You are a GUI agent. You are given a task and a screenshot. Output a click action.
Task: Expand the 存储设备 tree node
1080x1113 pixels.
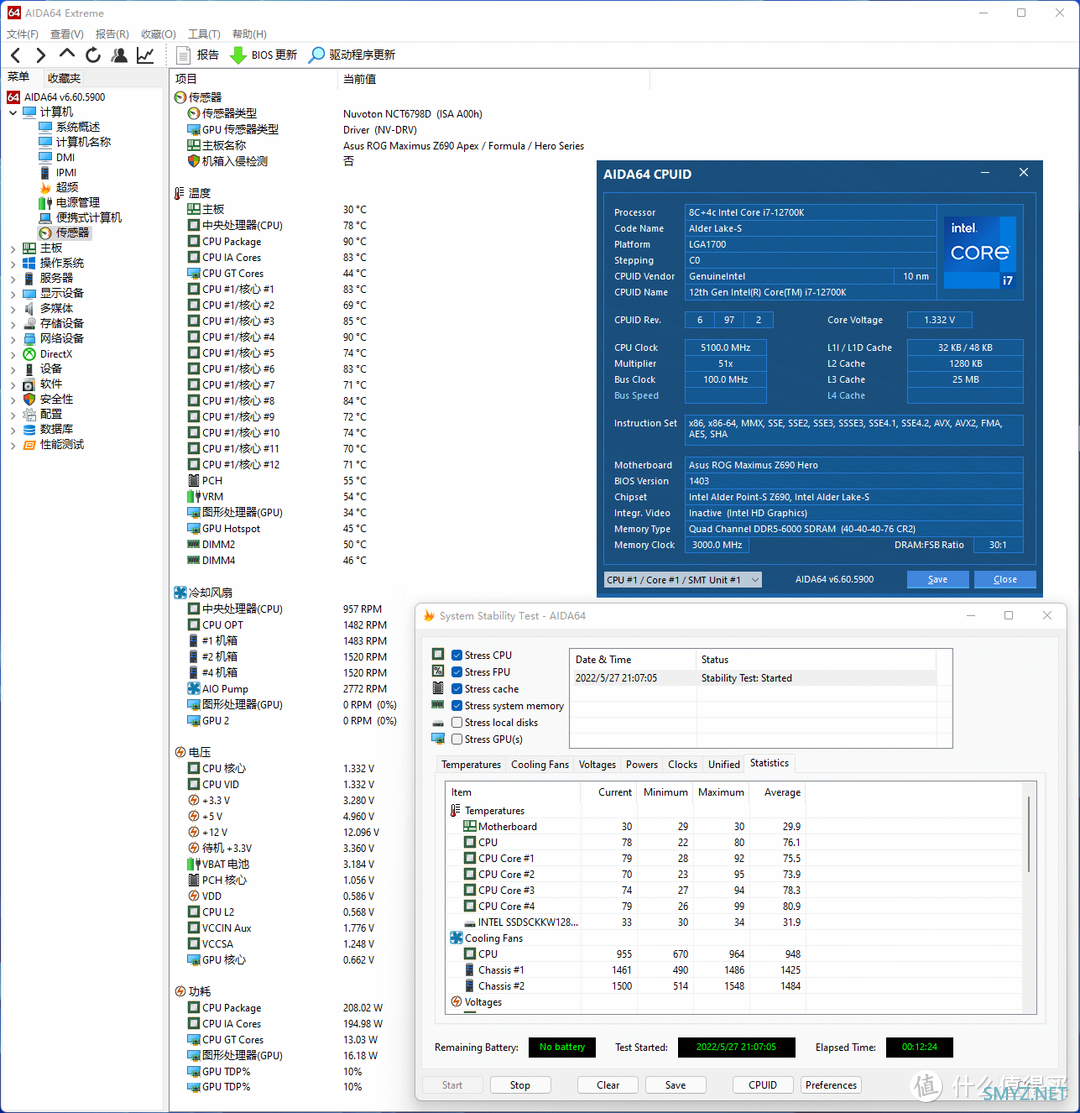pos(13,324)
